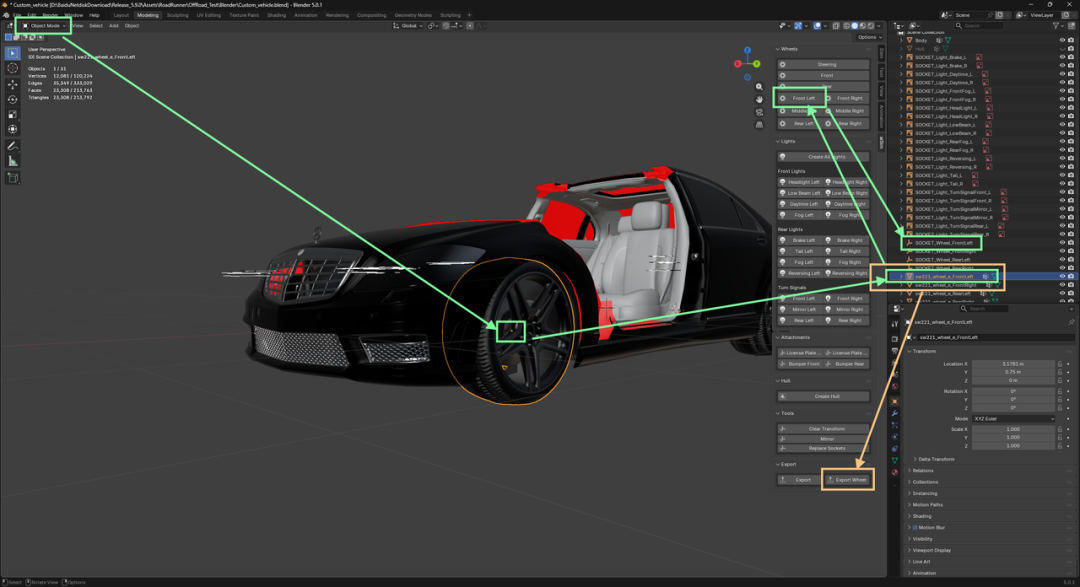Image resolution: width=1080 pixels, height=587 pixels.
Task: Open Object Constraints properties tab icon
Action: pos(894,449)
